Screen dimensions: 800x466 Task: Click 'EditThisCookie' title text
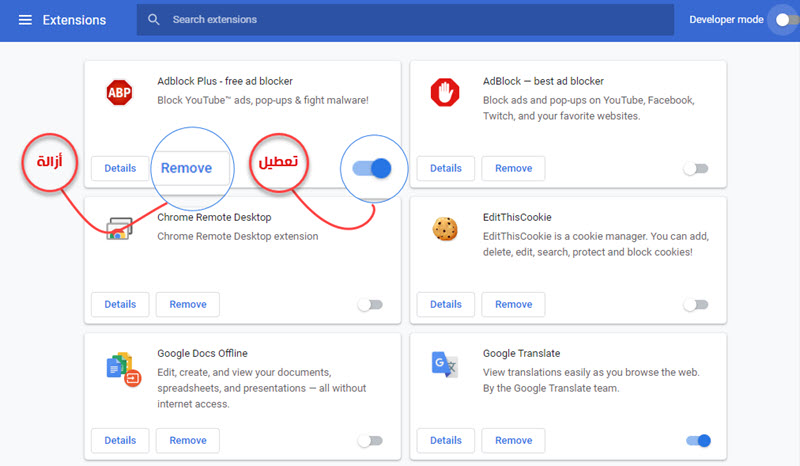(517, 217)
